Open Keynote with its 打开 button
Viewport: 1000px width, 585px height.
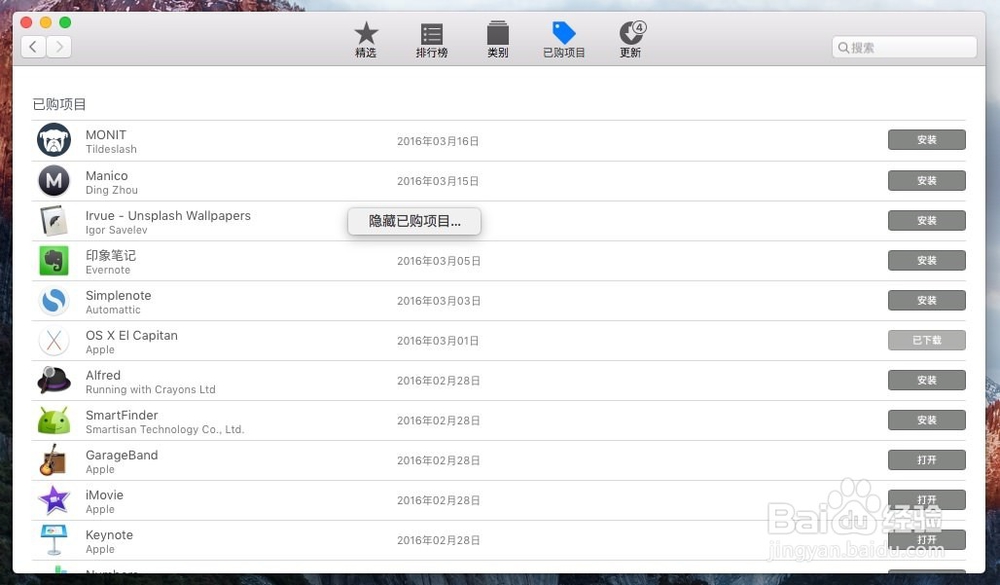coord(927,540)
